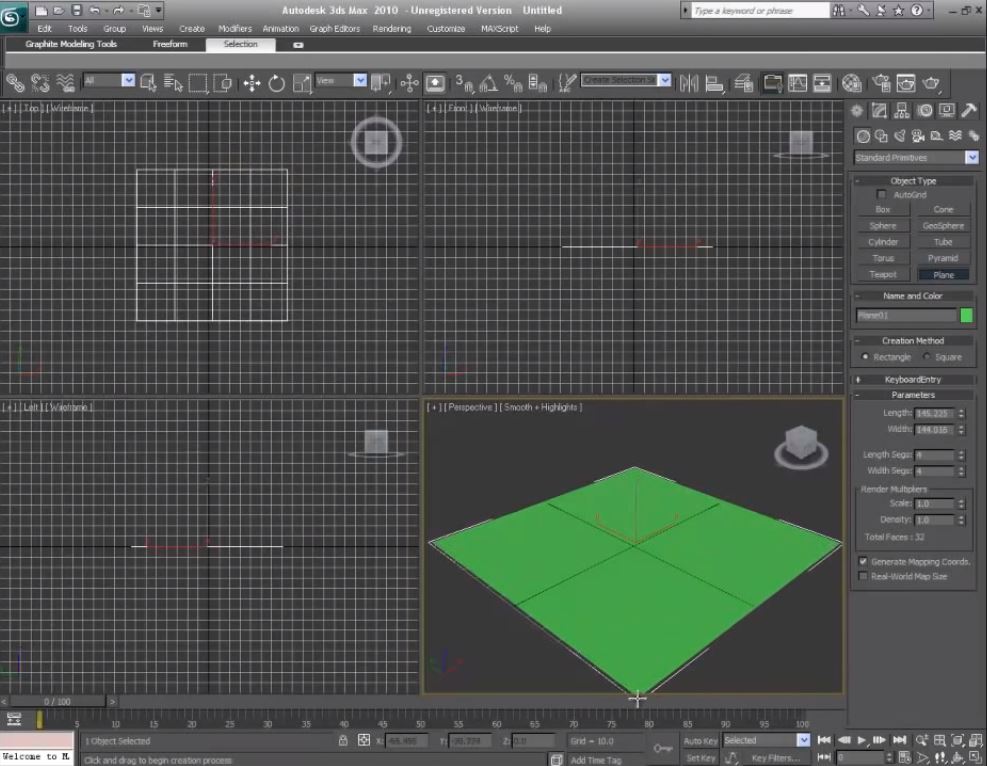The width and height of the screenshot is (987, 766).
Task: Open the Edit Named Selection Sets tool
Action: pyautogui.click(x=567, y=83)
